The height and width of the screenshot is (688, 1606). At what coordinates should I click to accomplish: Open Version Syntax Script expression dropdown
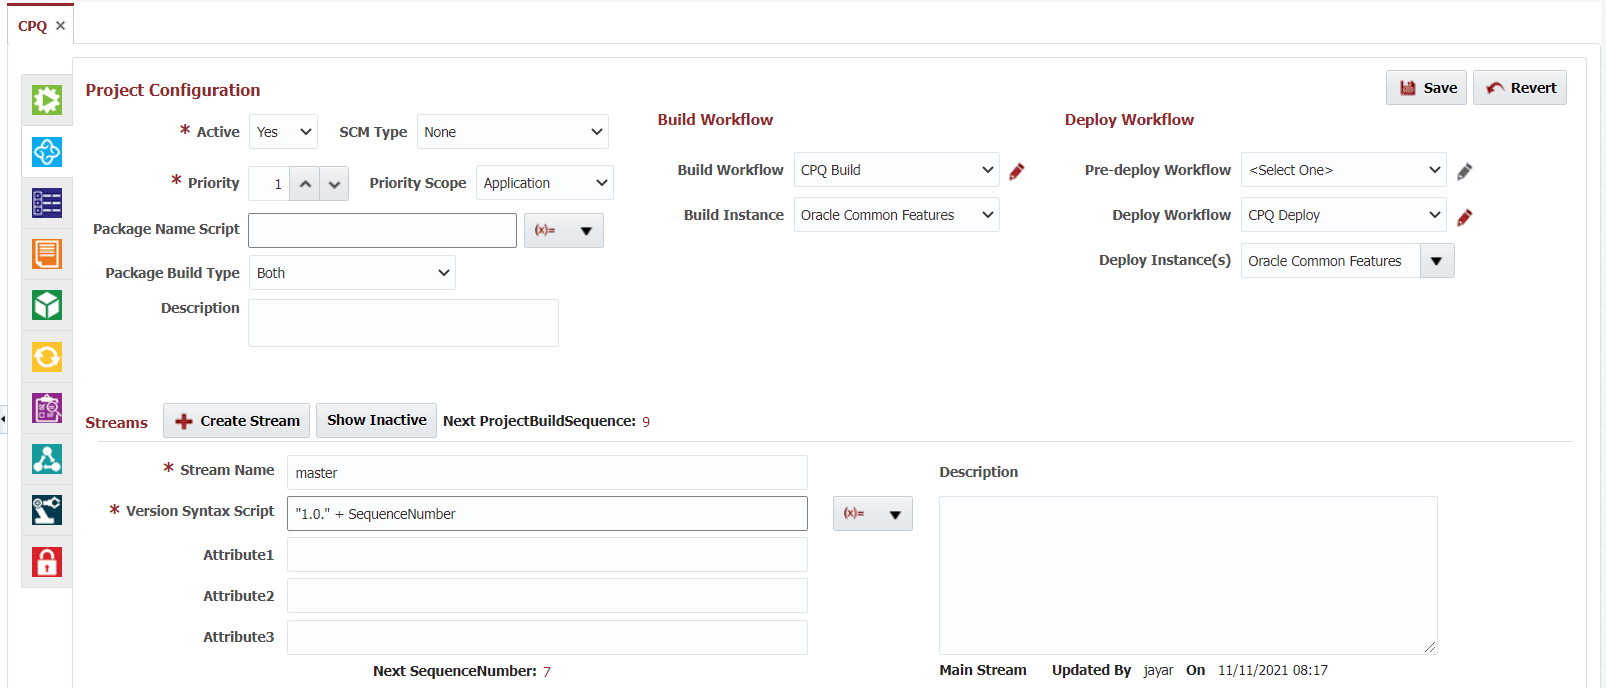click(873, 514)
